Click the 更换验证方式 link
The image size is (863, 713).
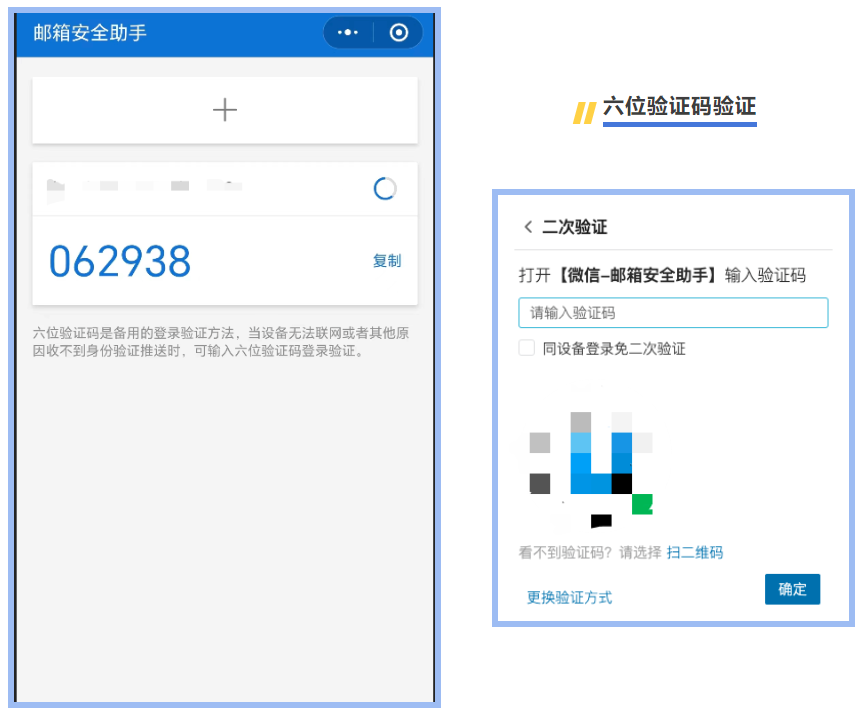coord(569,597)
